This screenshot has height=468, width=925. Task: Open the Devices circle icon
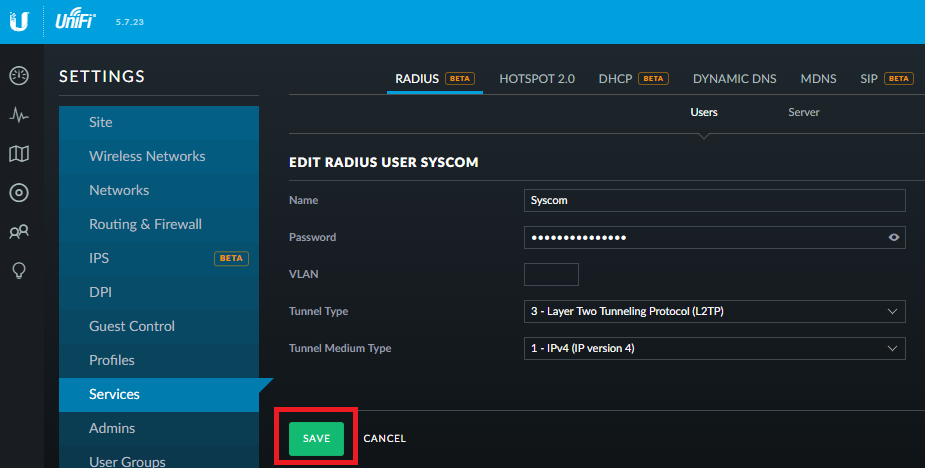pyautogui.click(x=19, y=192)
